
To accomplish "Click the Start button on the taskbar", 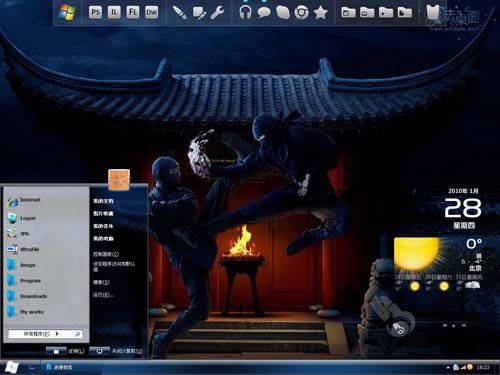I will (x=12, y=367).
